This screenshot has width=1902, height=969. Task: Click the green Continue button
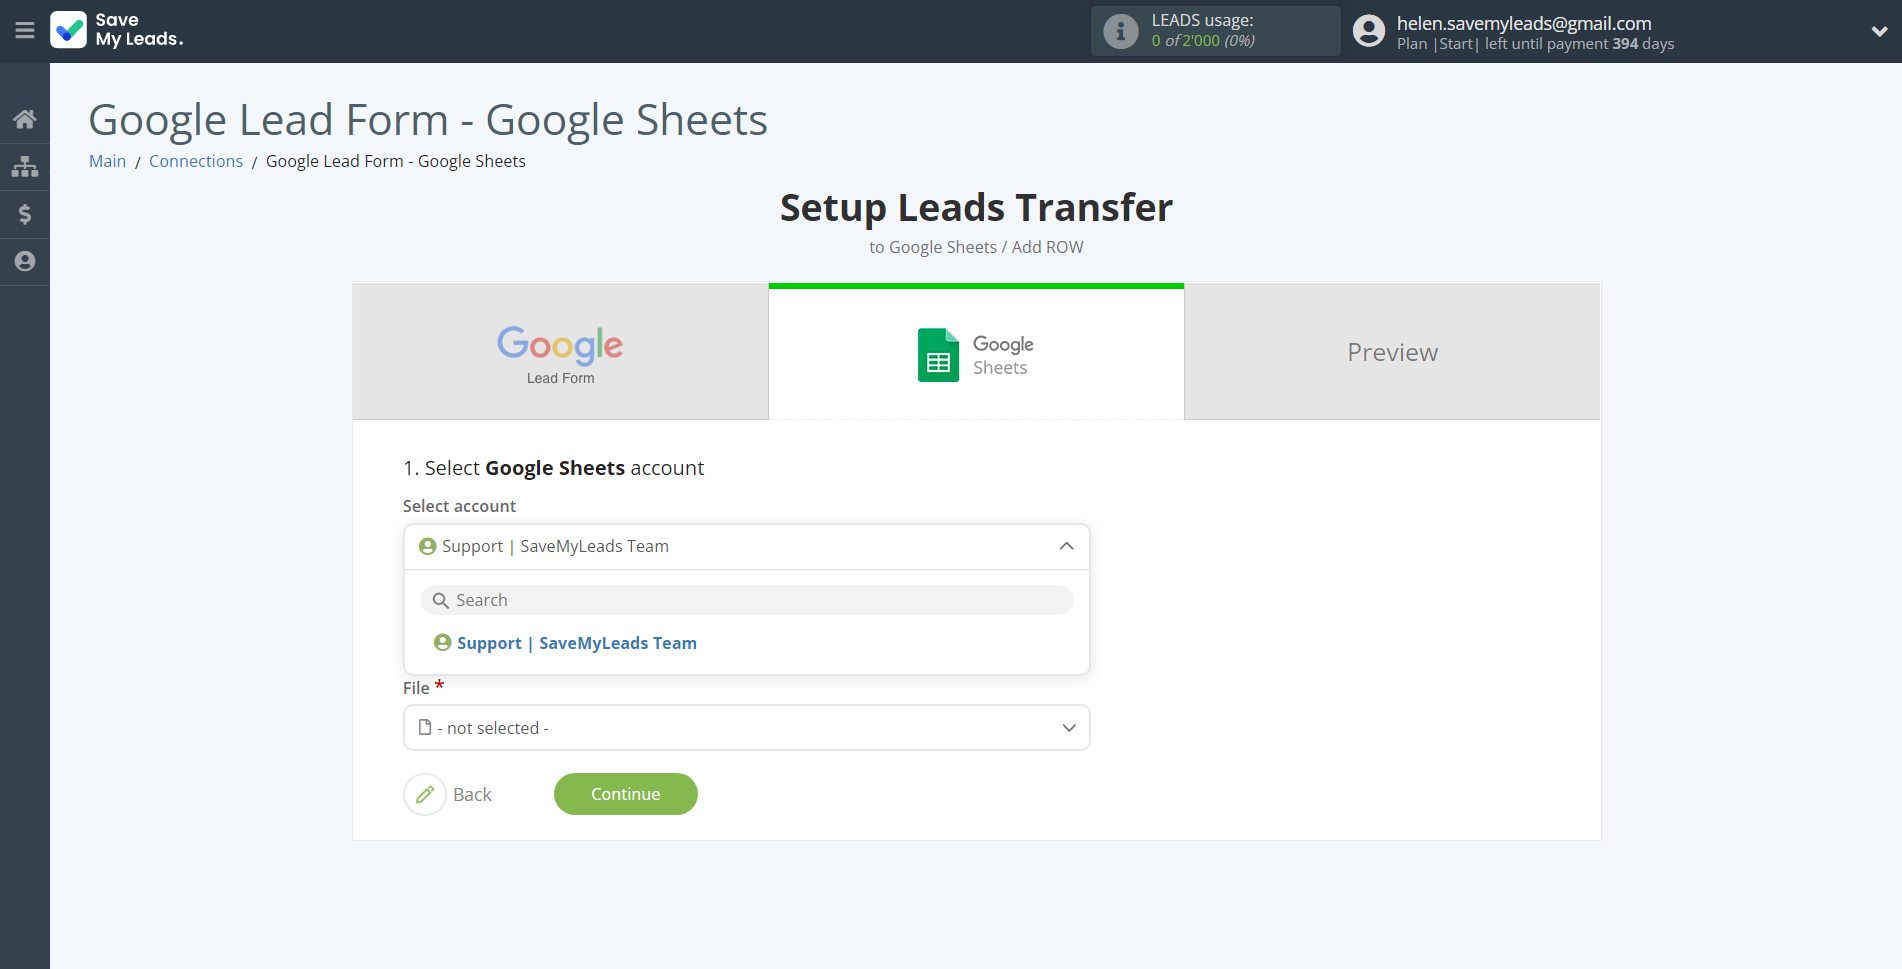tap(626, 794)
